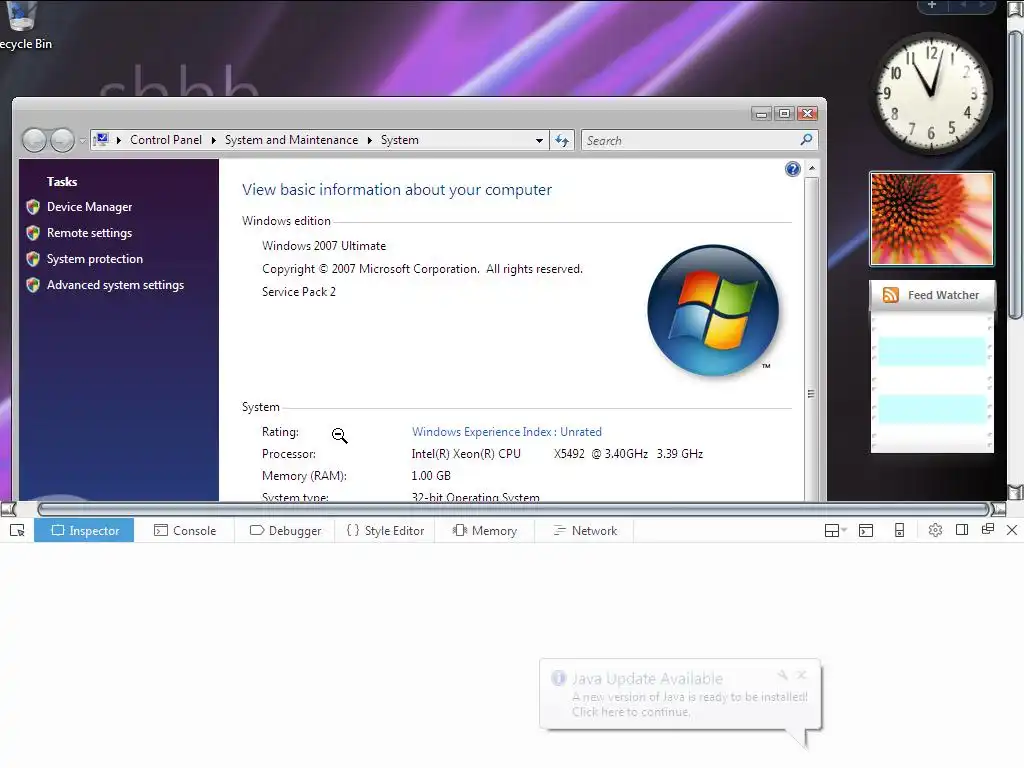Screen dimensions: 1024x768
Task: Open the recent pages dropdown arrow
Action: 82,140
